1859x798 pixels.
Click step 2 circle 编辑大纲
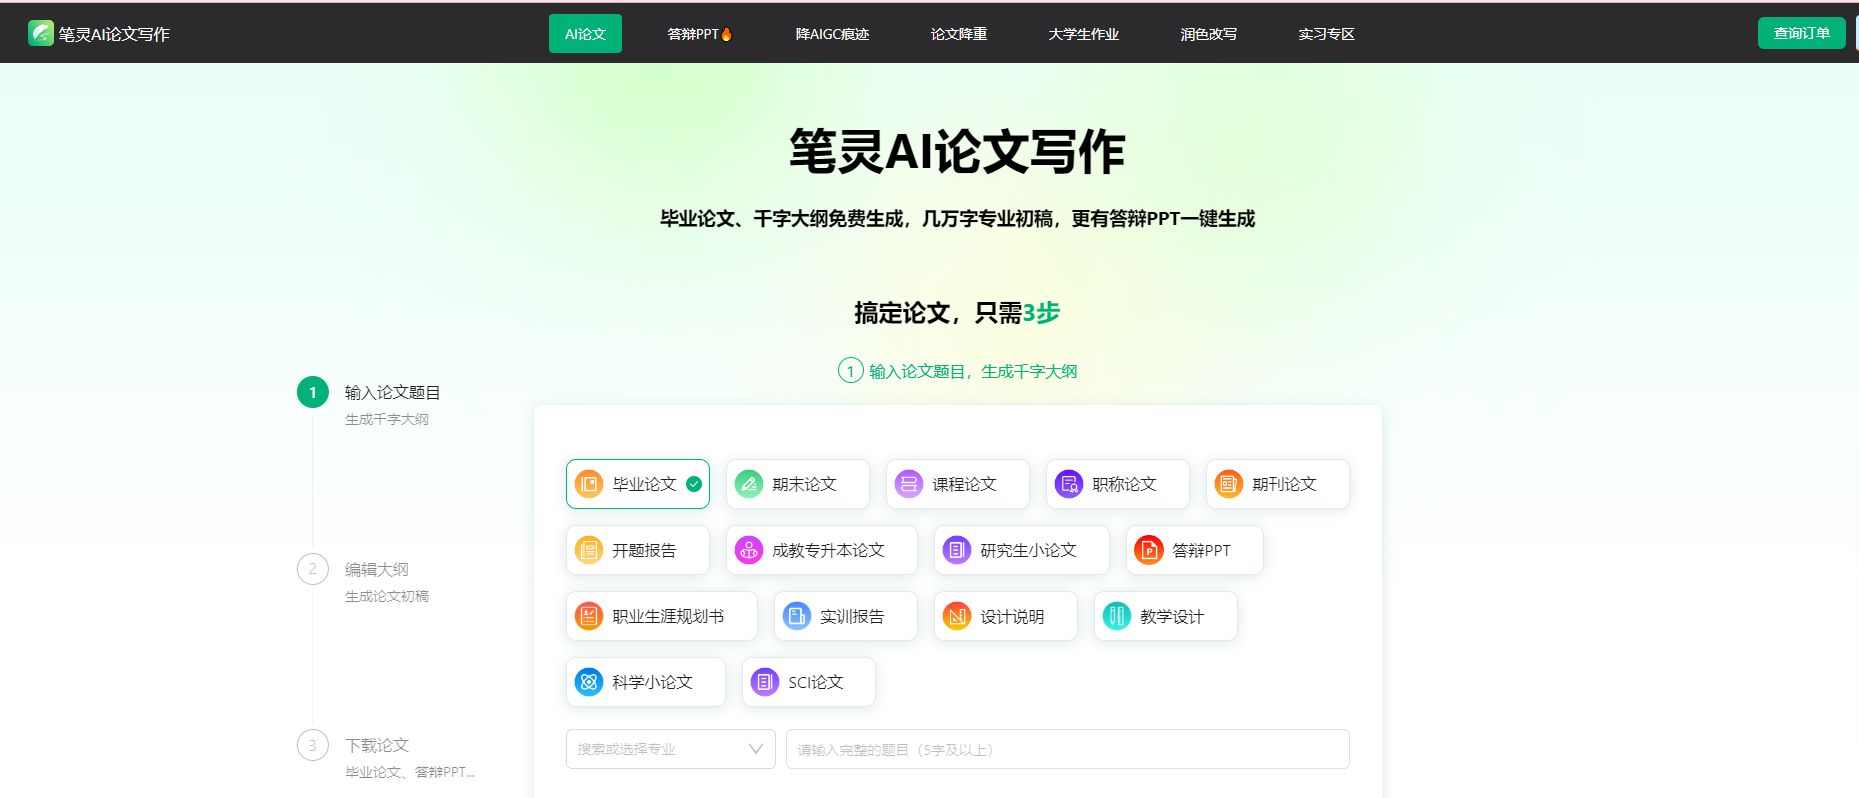tap(313, 569)
